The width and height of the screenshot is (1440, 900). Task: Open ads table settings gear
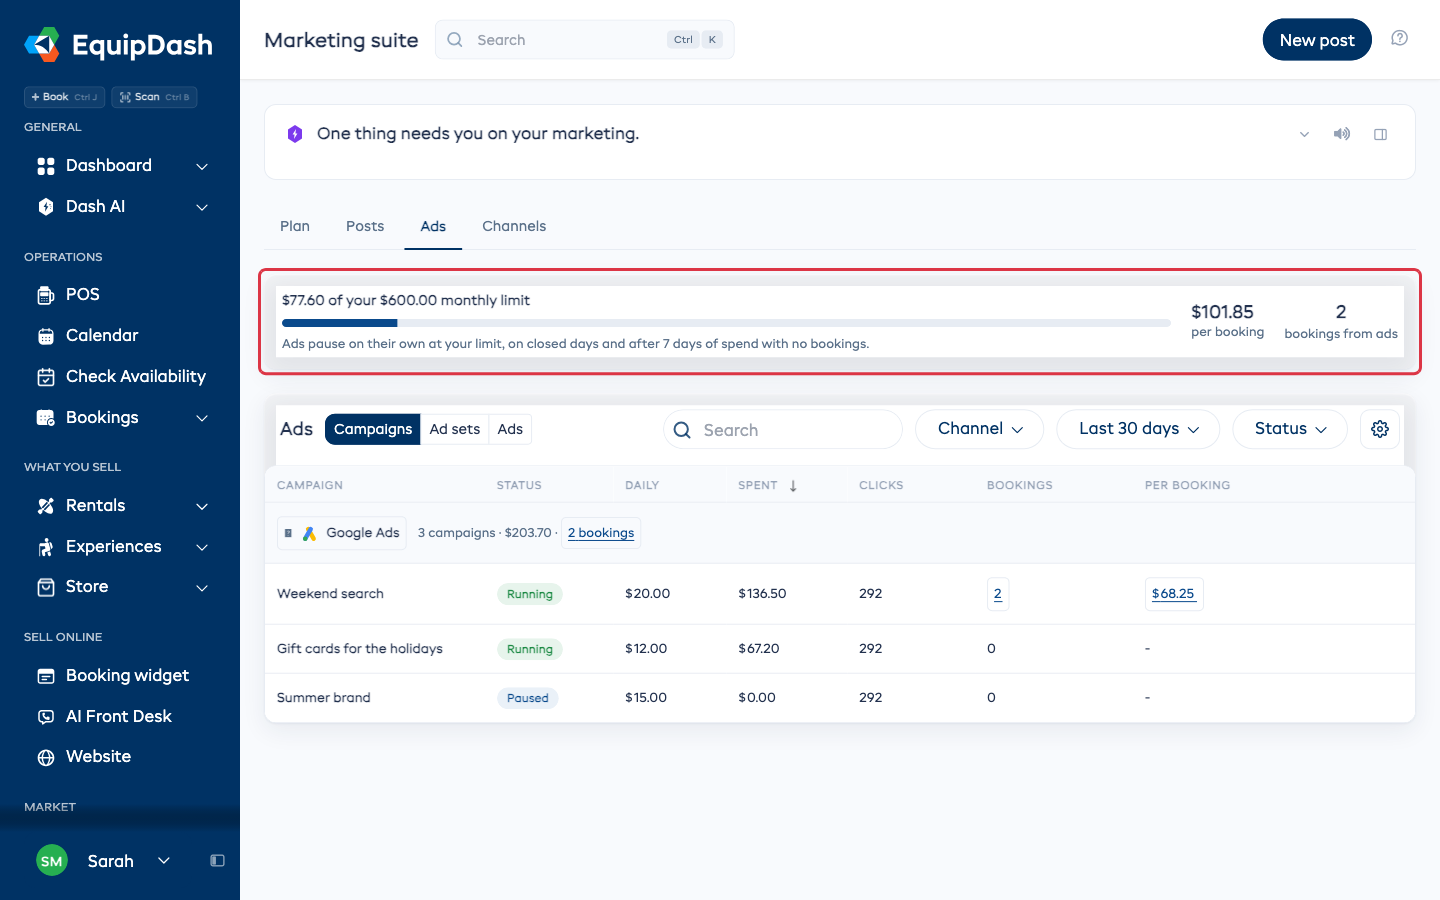[1380, 429]
